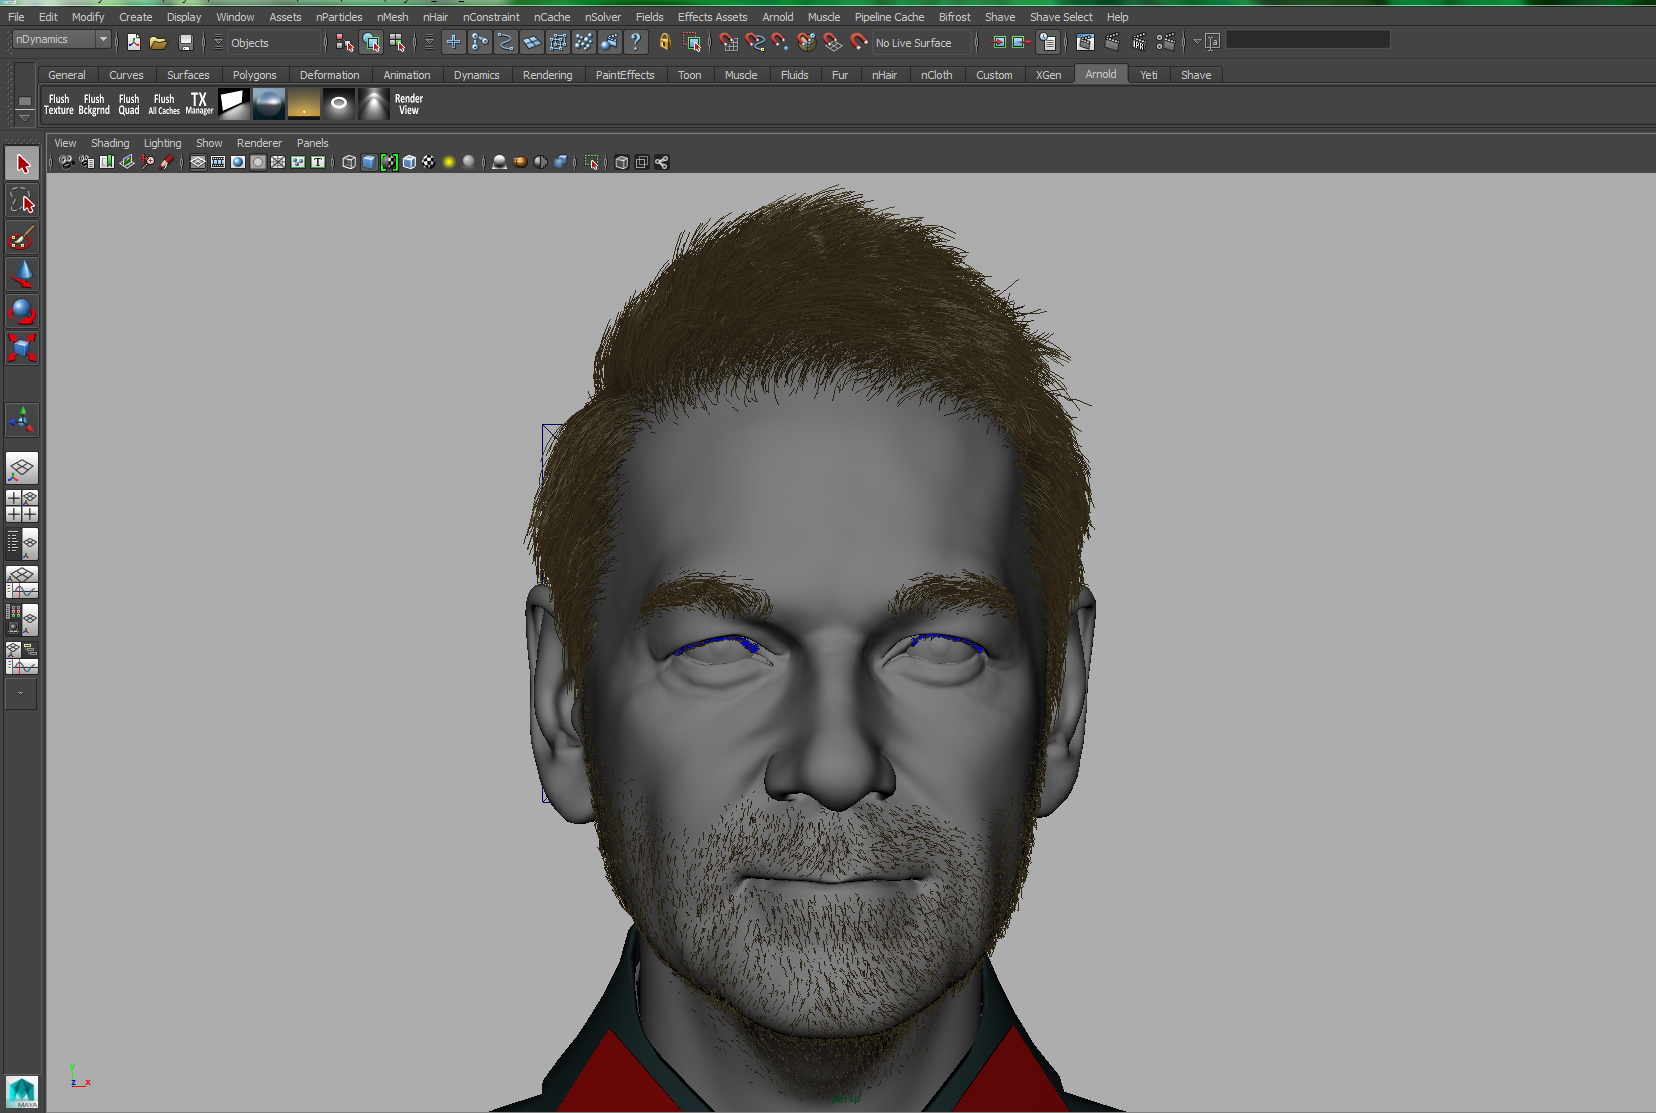
Task: Start IPR render clapperboard icon
Action: tap(1139, 42)
